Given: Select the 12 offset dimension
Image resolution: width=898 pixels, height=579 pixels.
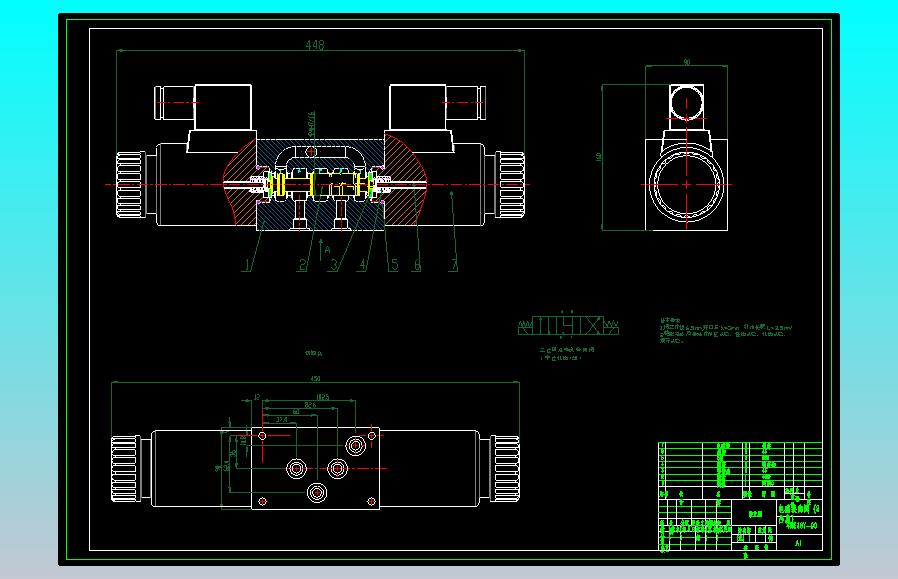Looking at the screenshot, I should (257, 397).
